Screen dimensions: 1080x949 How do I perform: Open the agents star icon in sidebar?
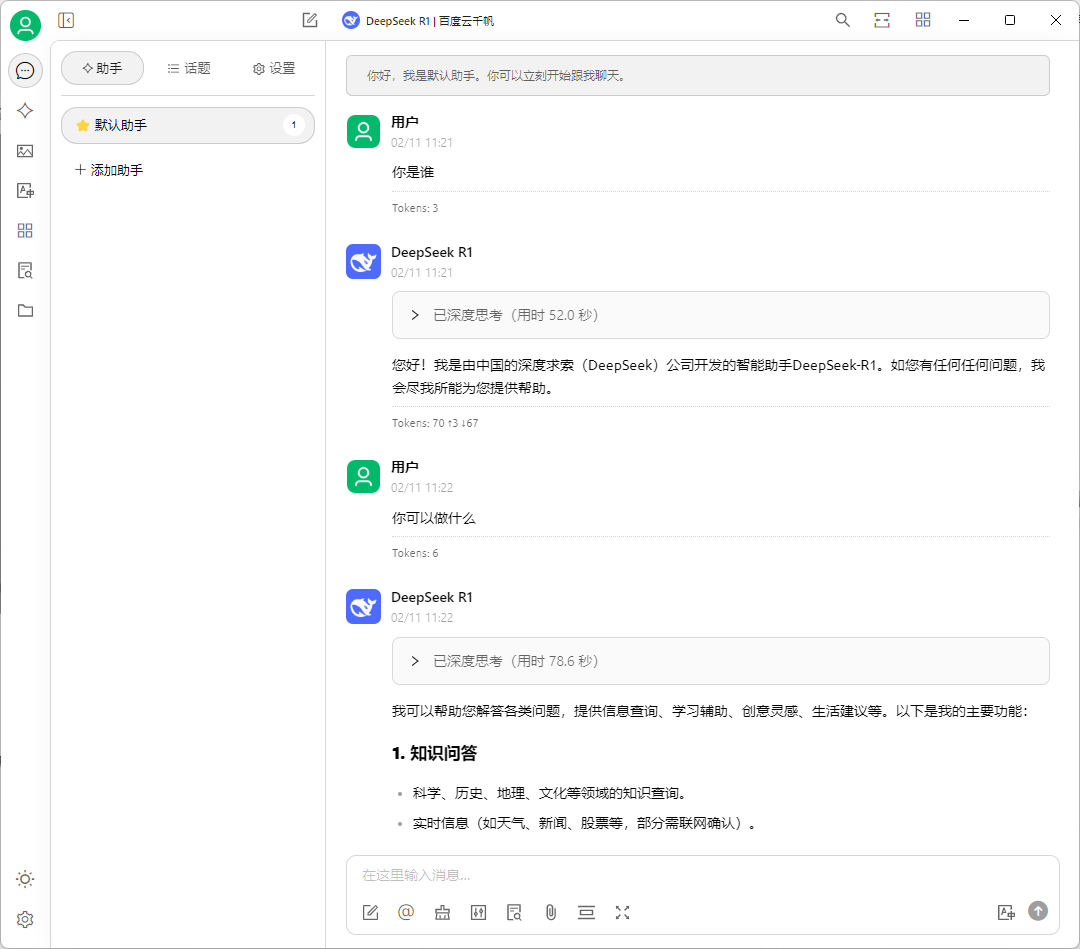point(25,110)
